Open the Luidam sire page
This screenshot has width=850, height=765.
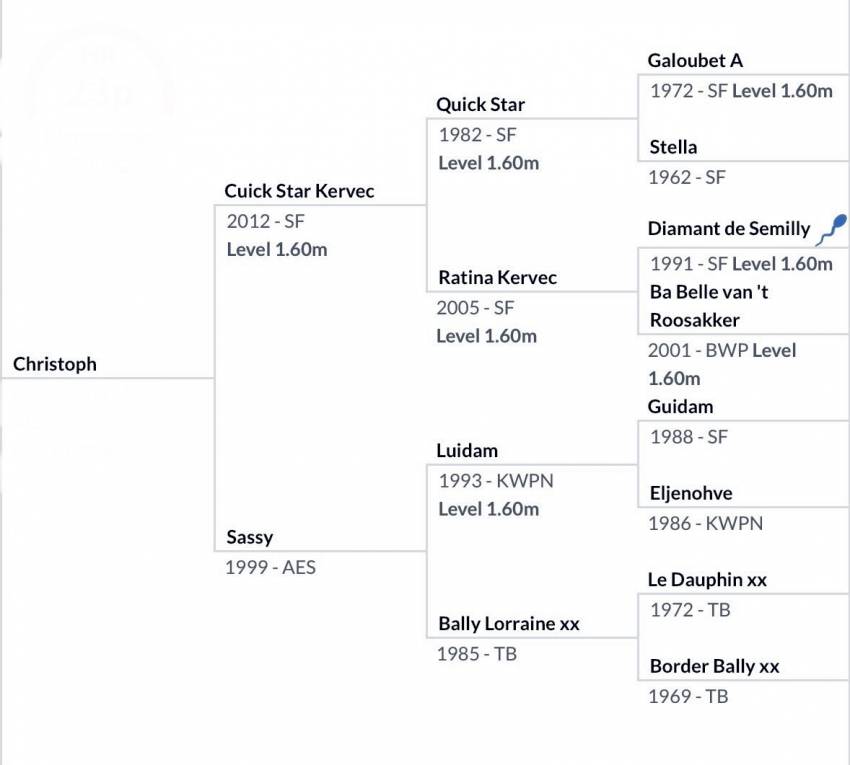[467, 451]
